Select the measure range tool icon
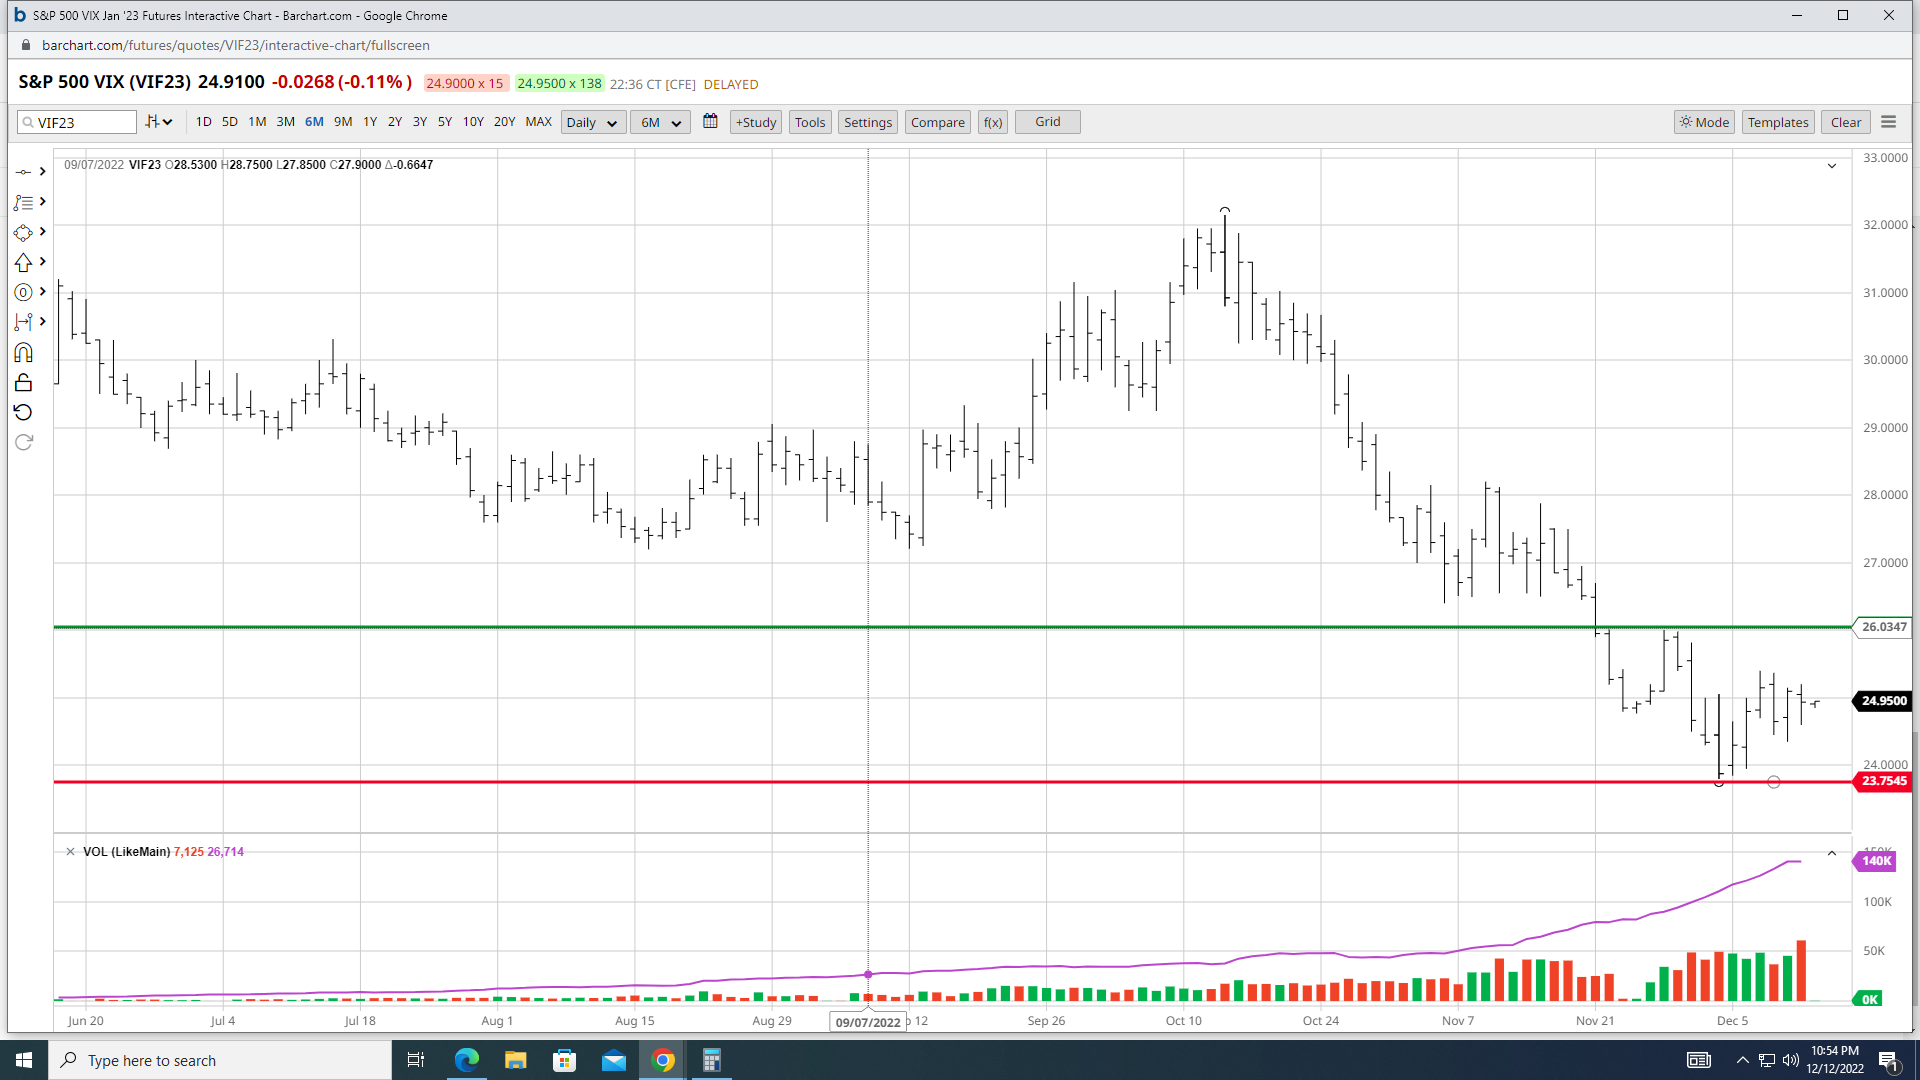Viewport: 1920px width, 1080px height. (24, 322)
